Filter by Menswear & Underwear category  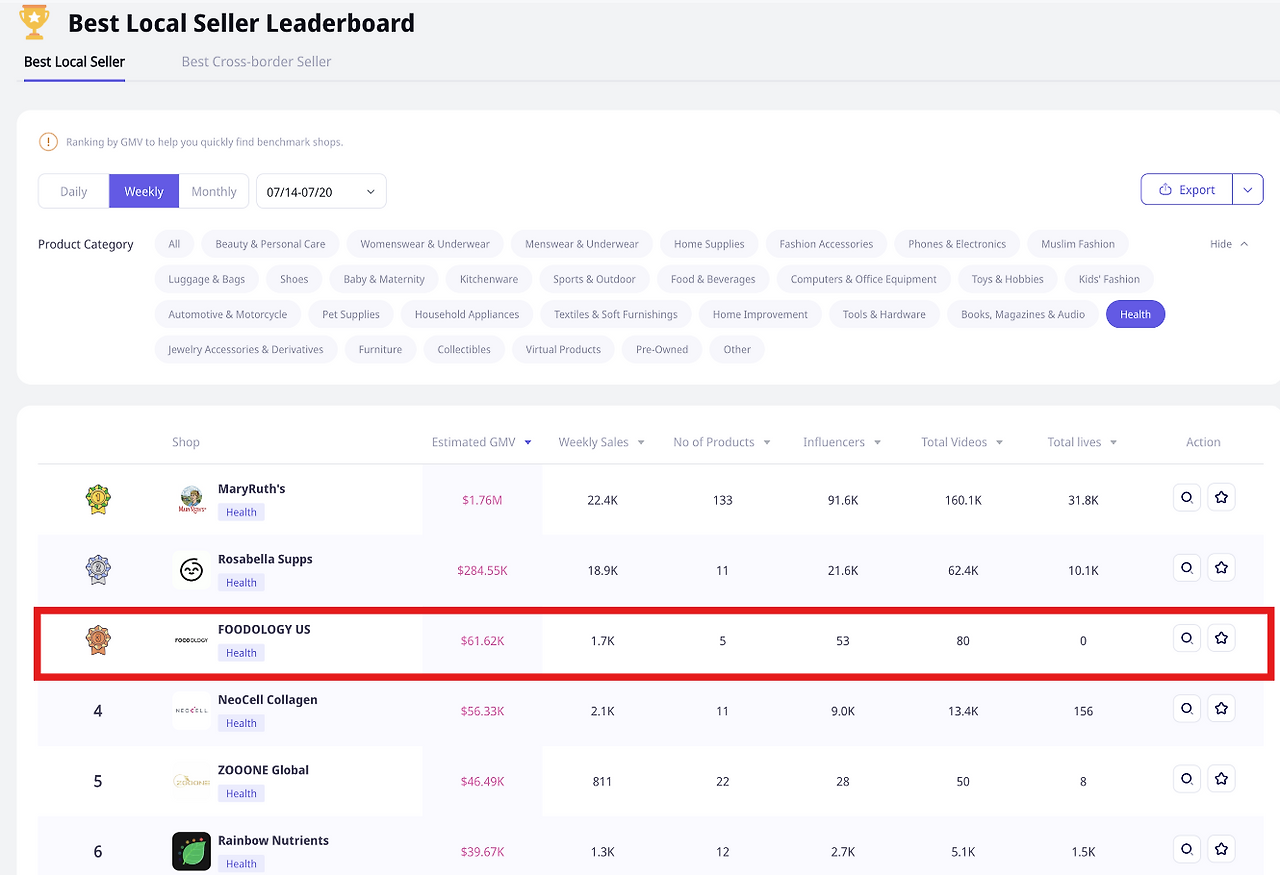[x=582, y=244]
